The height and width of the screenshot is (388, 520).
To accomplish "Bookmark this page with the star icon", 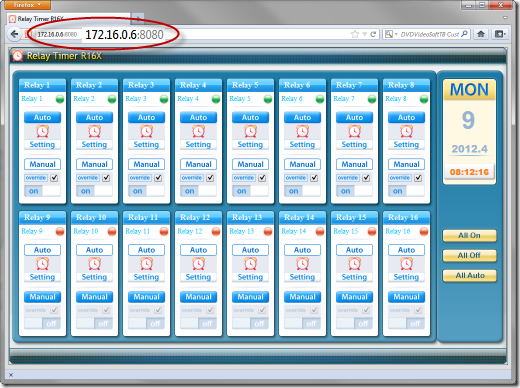I will tap(355, 34).
